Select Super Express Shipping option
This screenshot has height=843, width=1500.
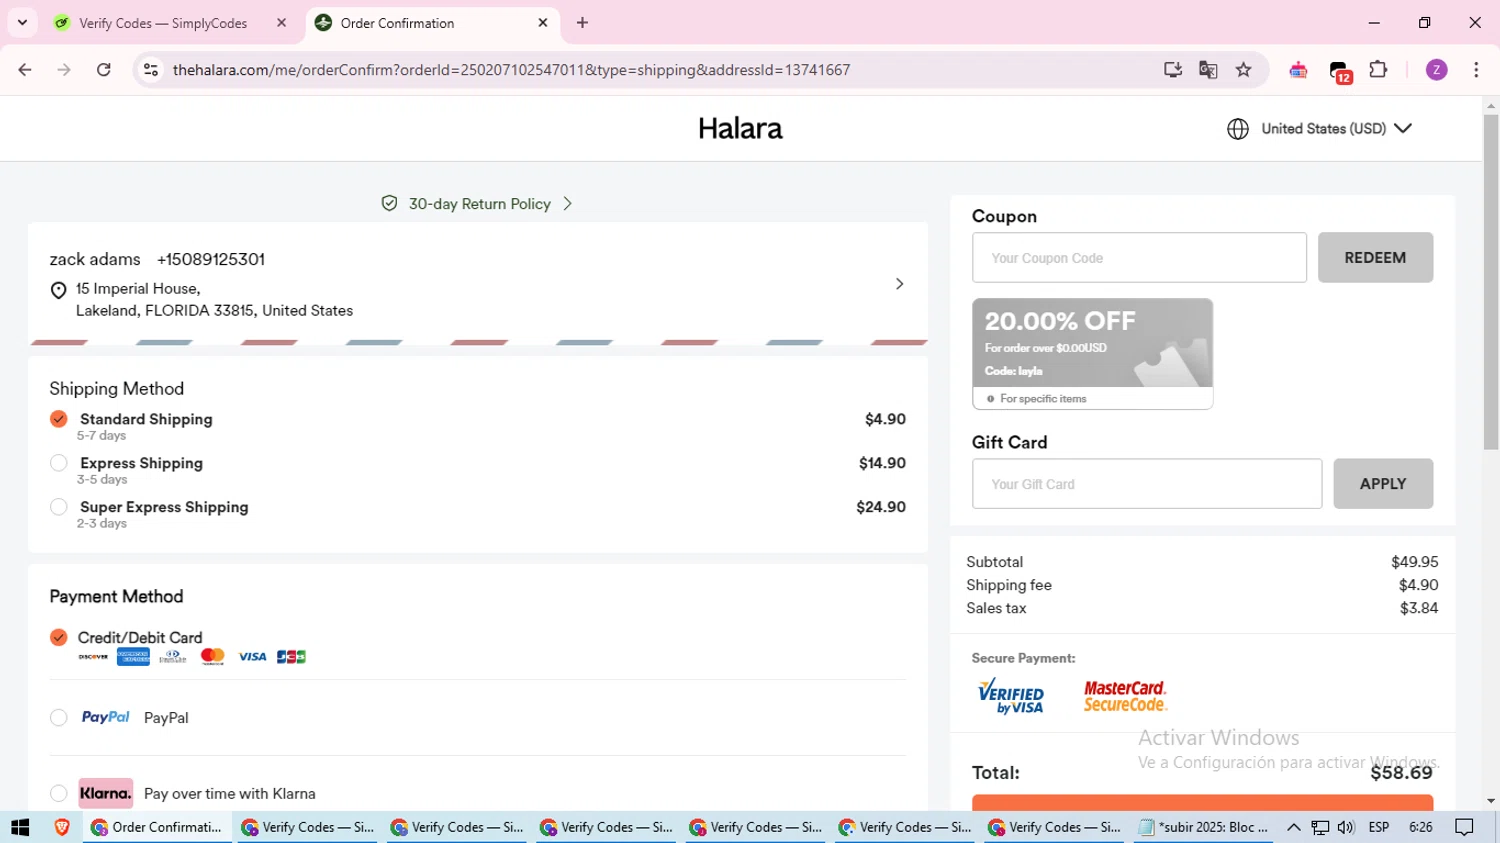59,507
